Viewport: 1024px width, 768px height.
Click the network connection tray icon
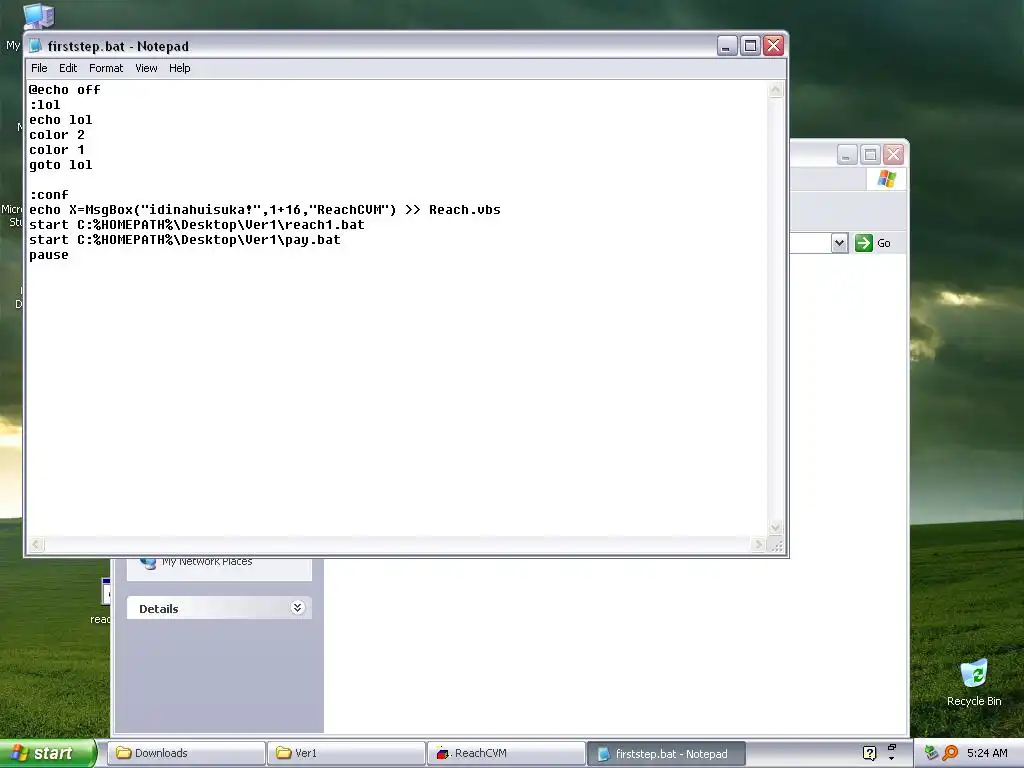coord(931,753)
